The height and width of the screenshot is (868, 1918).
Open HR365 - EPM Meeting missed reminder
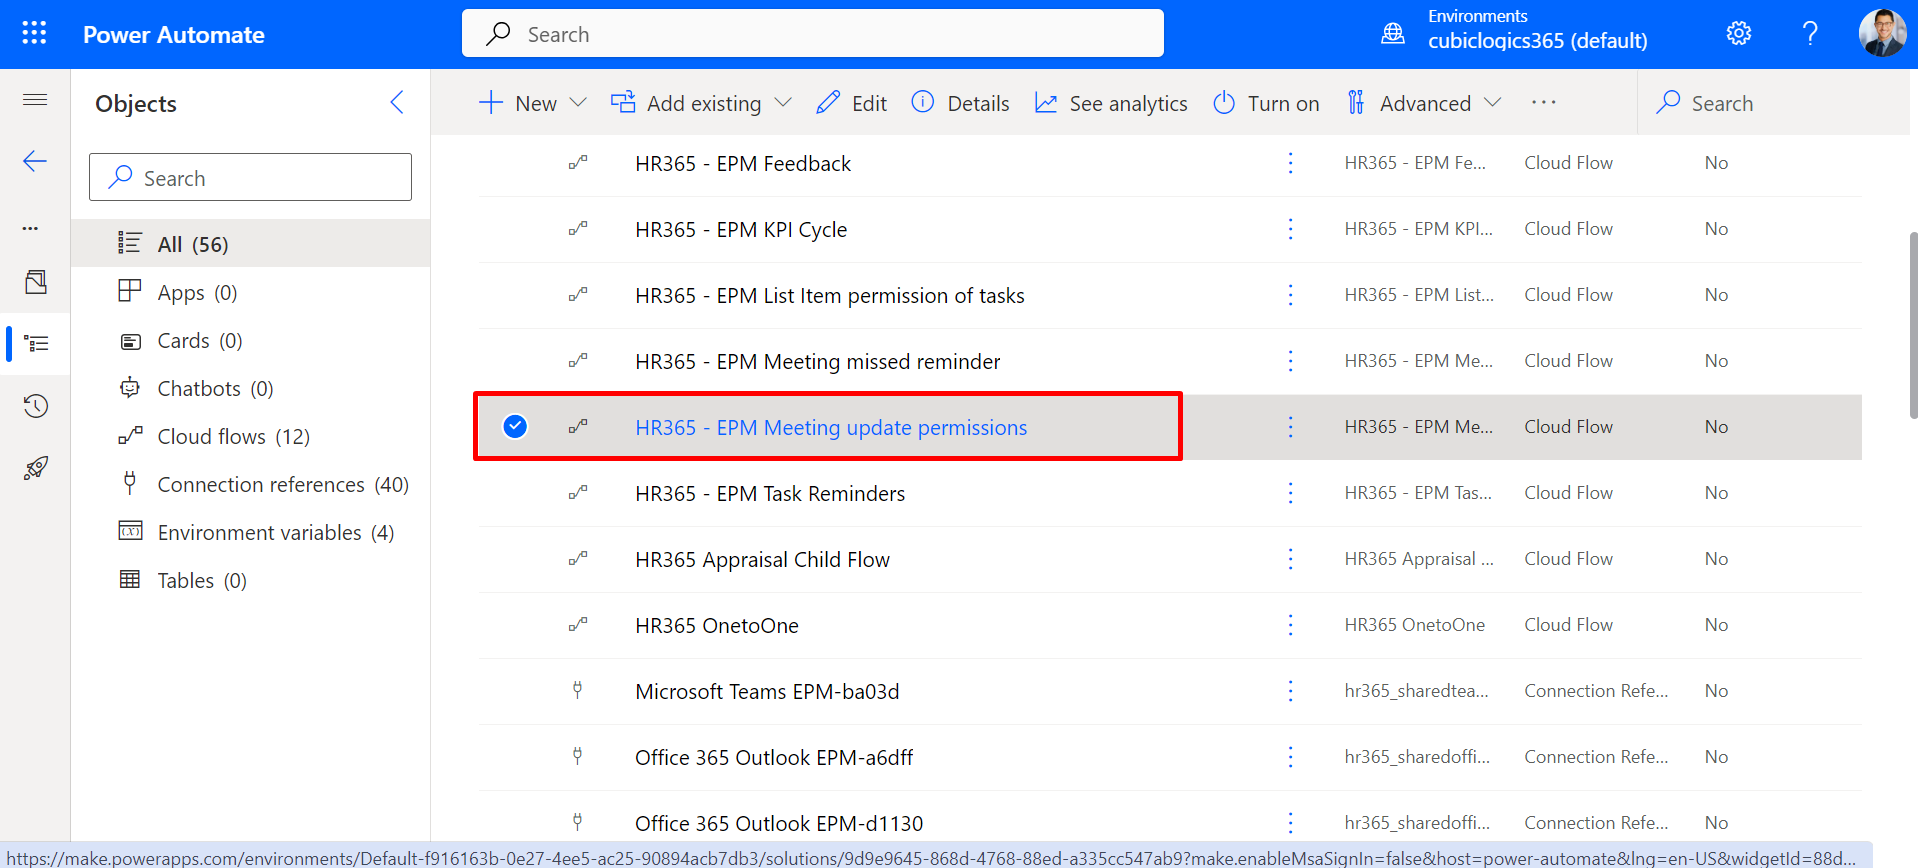pos(818,361)
